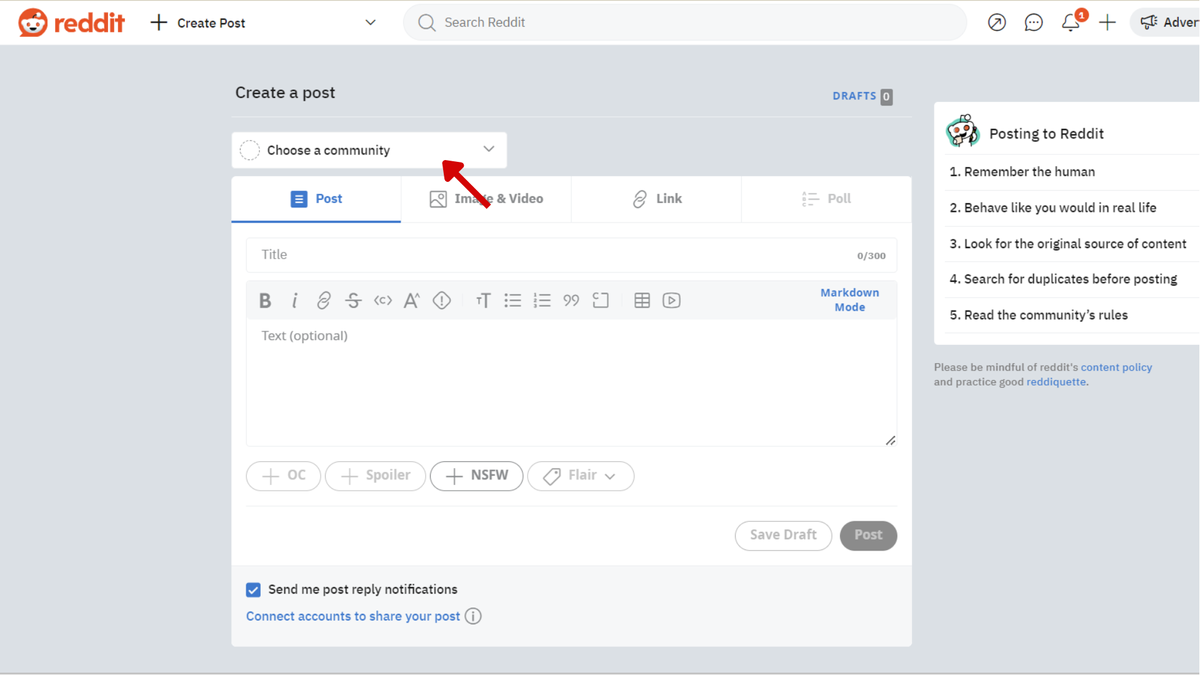Open the Flair selector
This screenshot has width=1200, height=675.
pos(581,476)
